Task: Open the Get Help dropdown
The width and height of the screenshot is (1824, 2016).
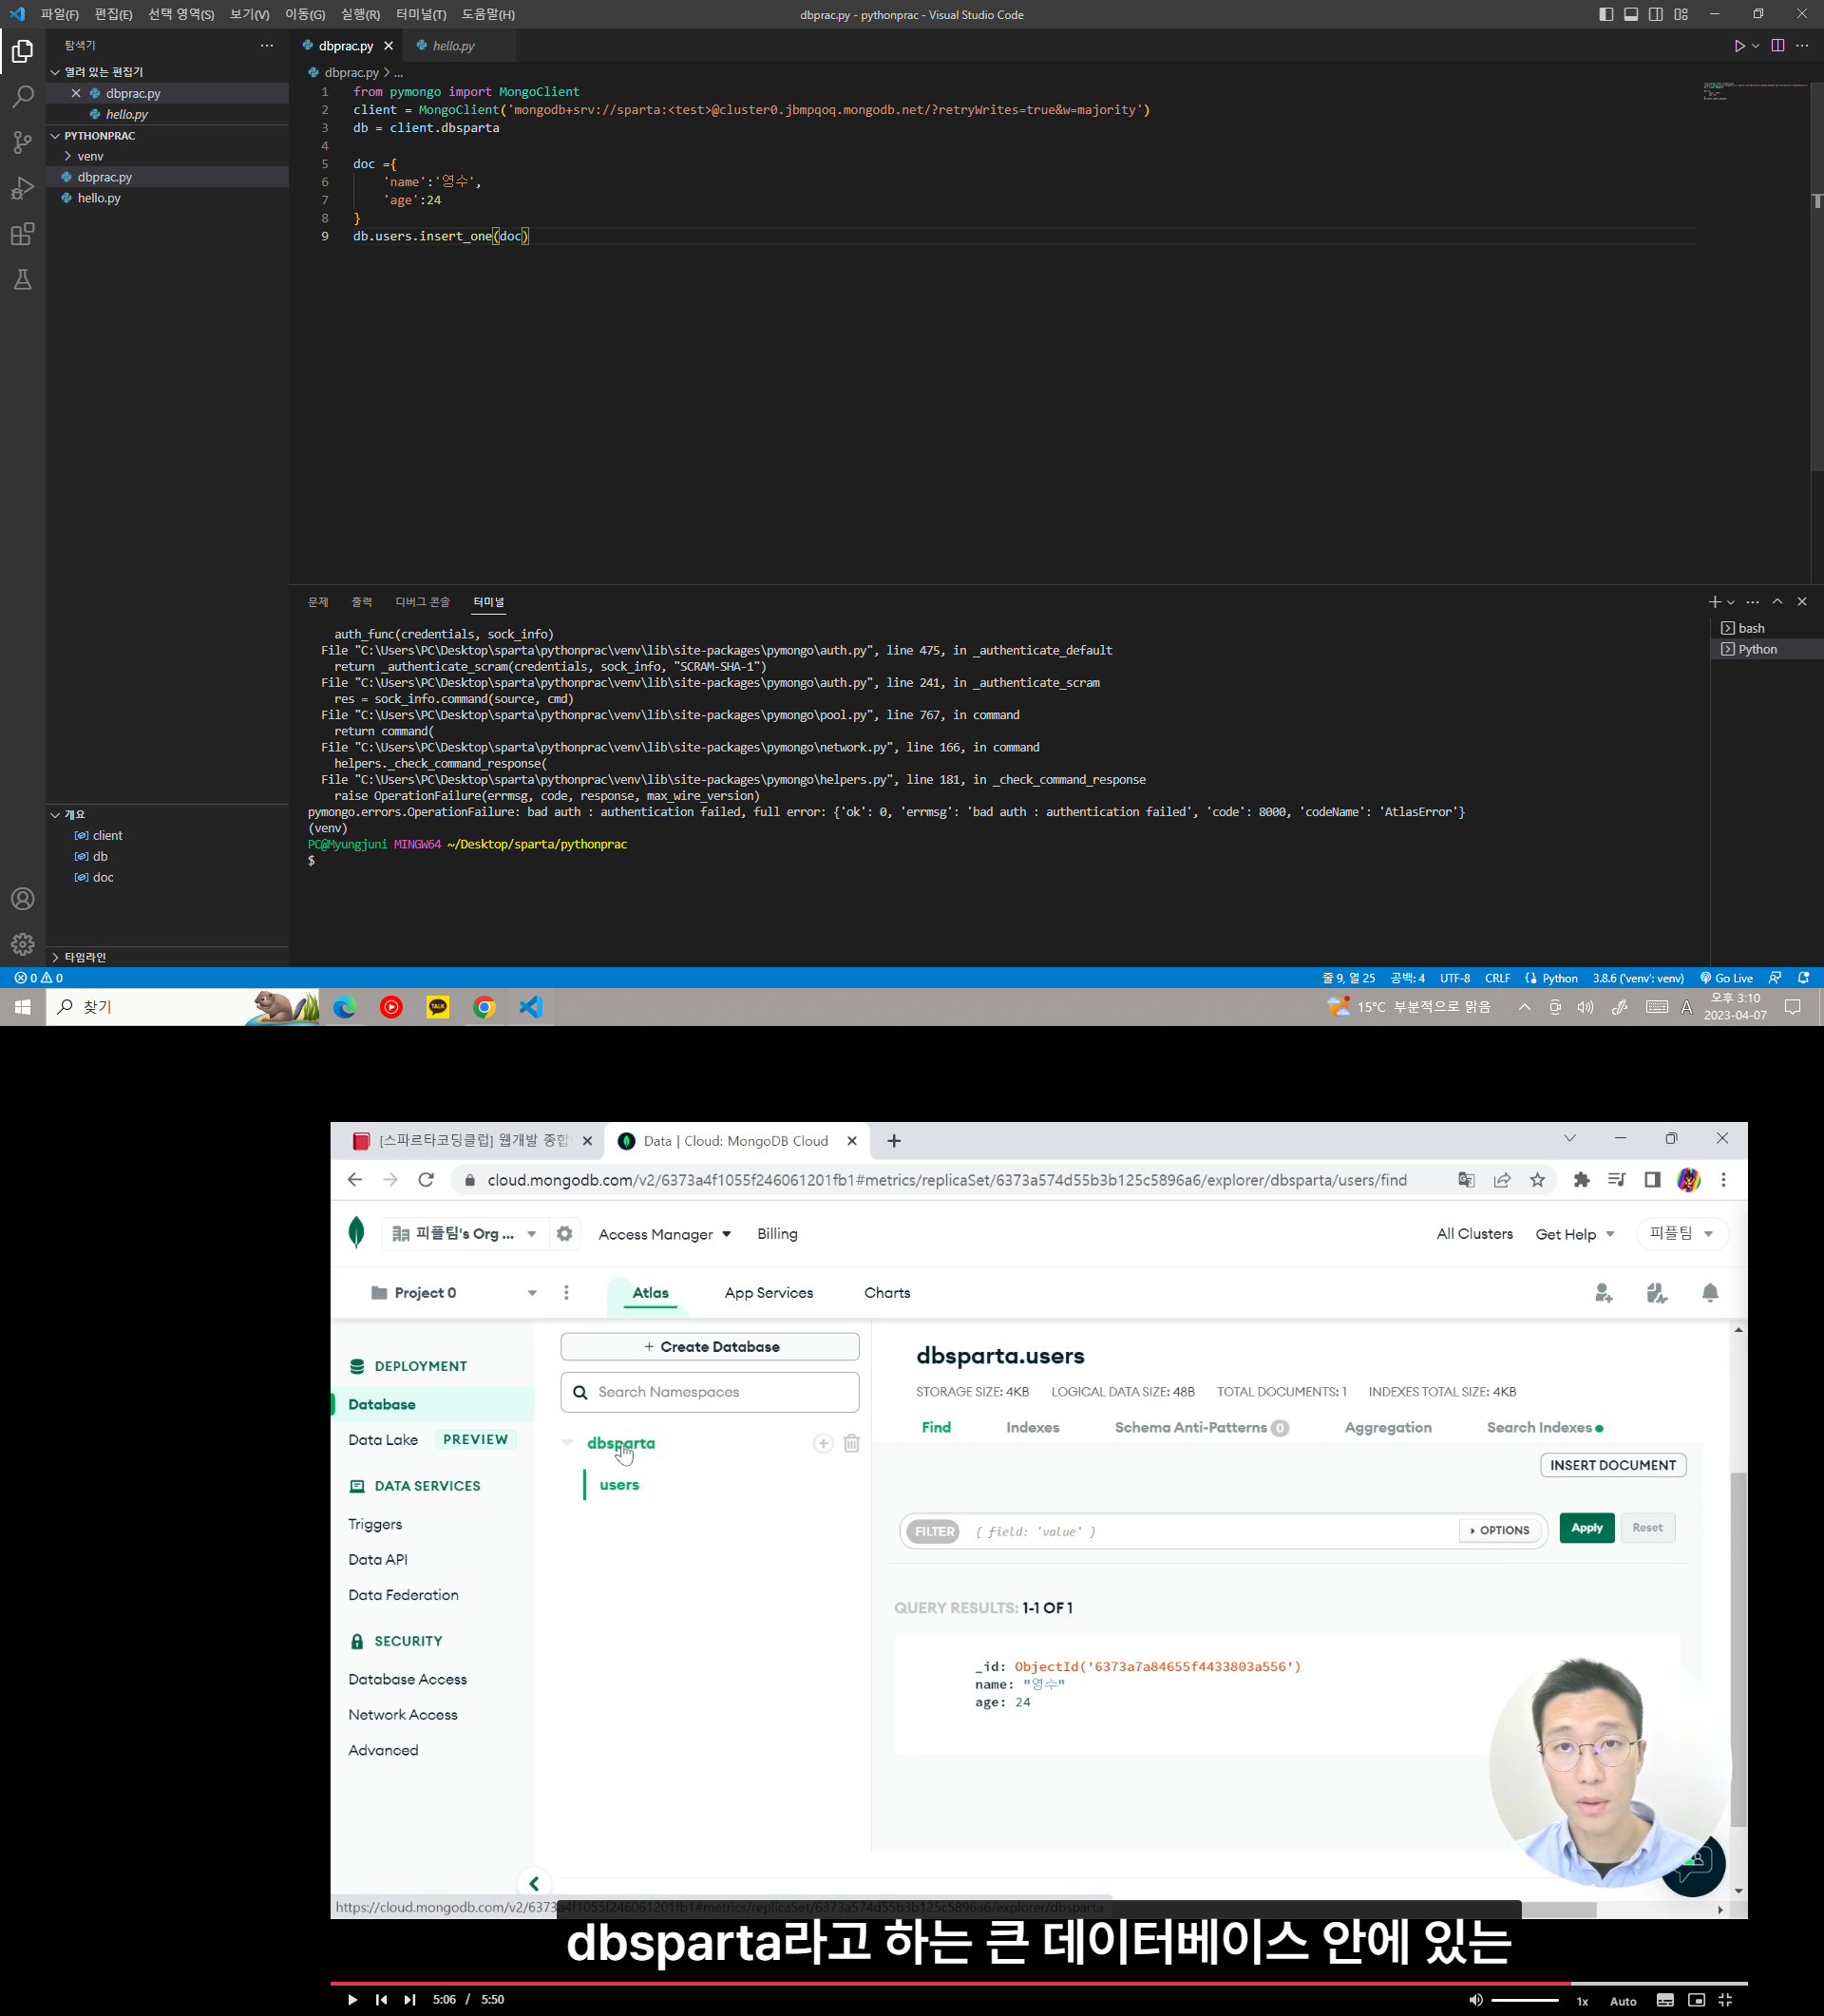Action: (x=1575, y=1234)
